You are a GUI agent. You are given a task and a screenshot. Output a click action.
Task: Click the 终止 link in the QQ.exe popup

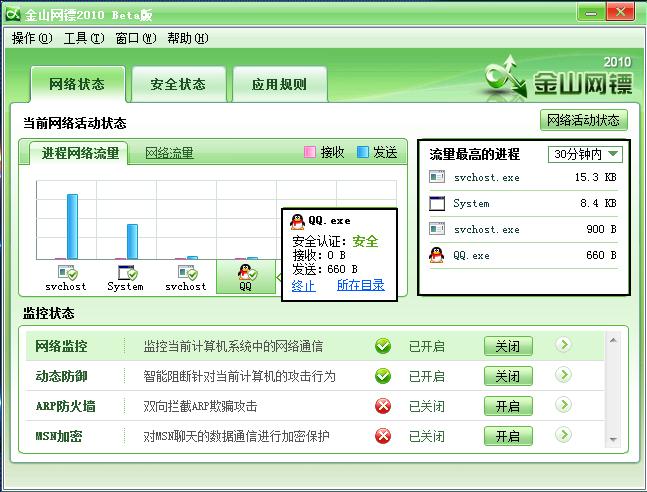(x=303, y=285)
